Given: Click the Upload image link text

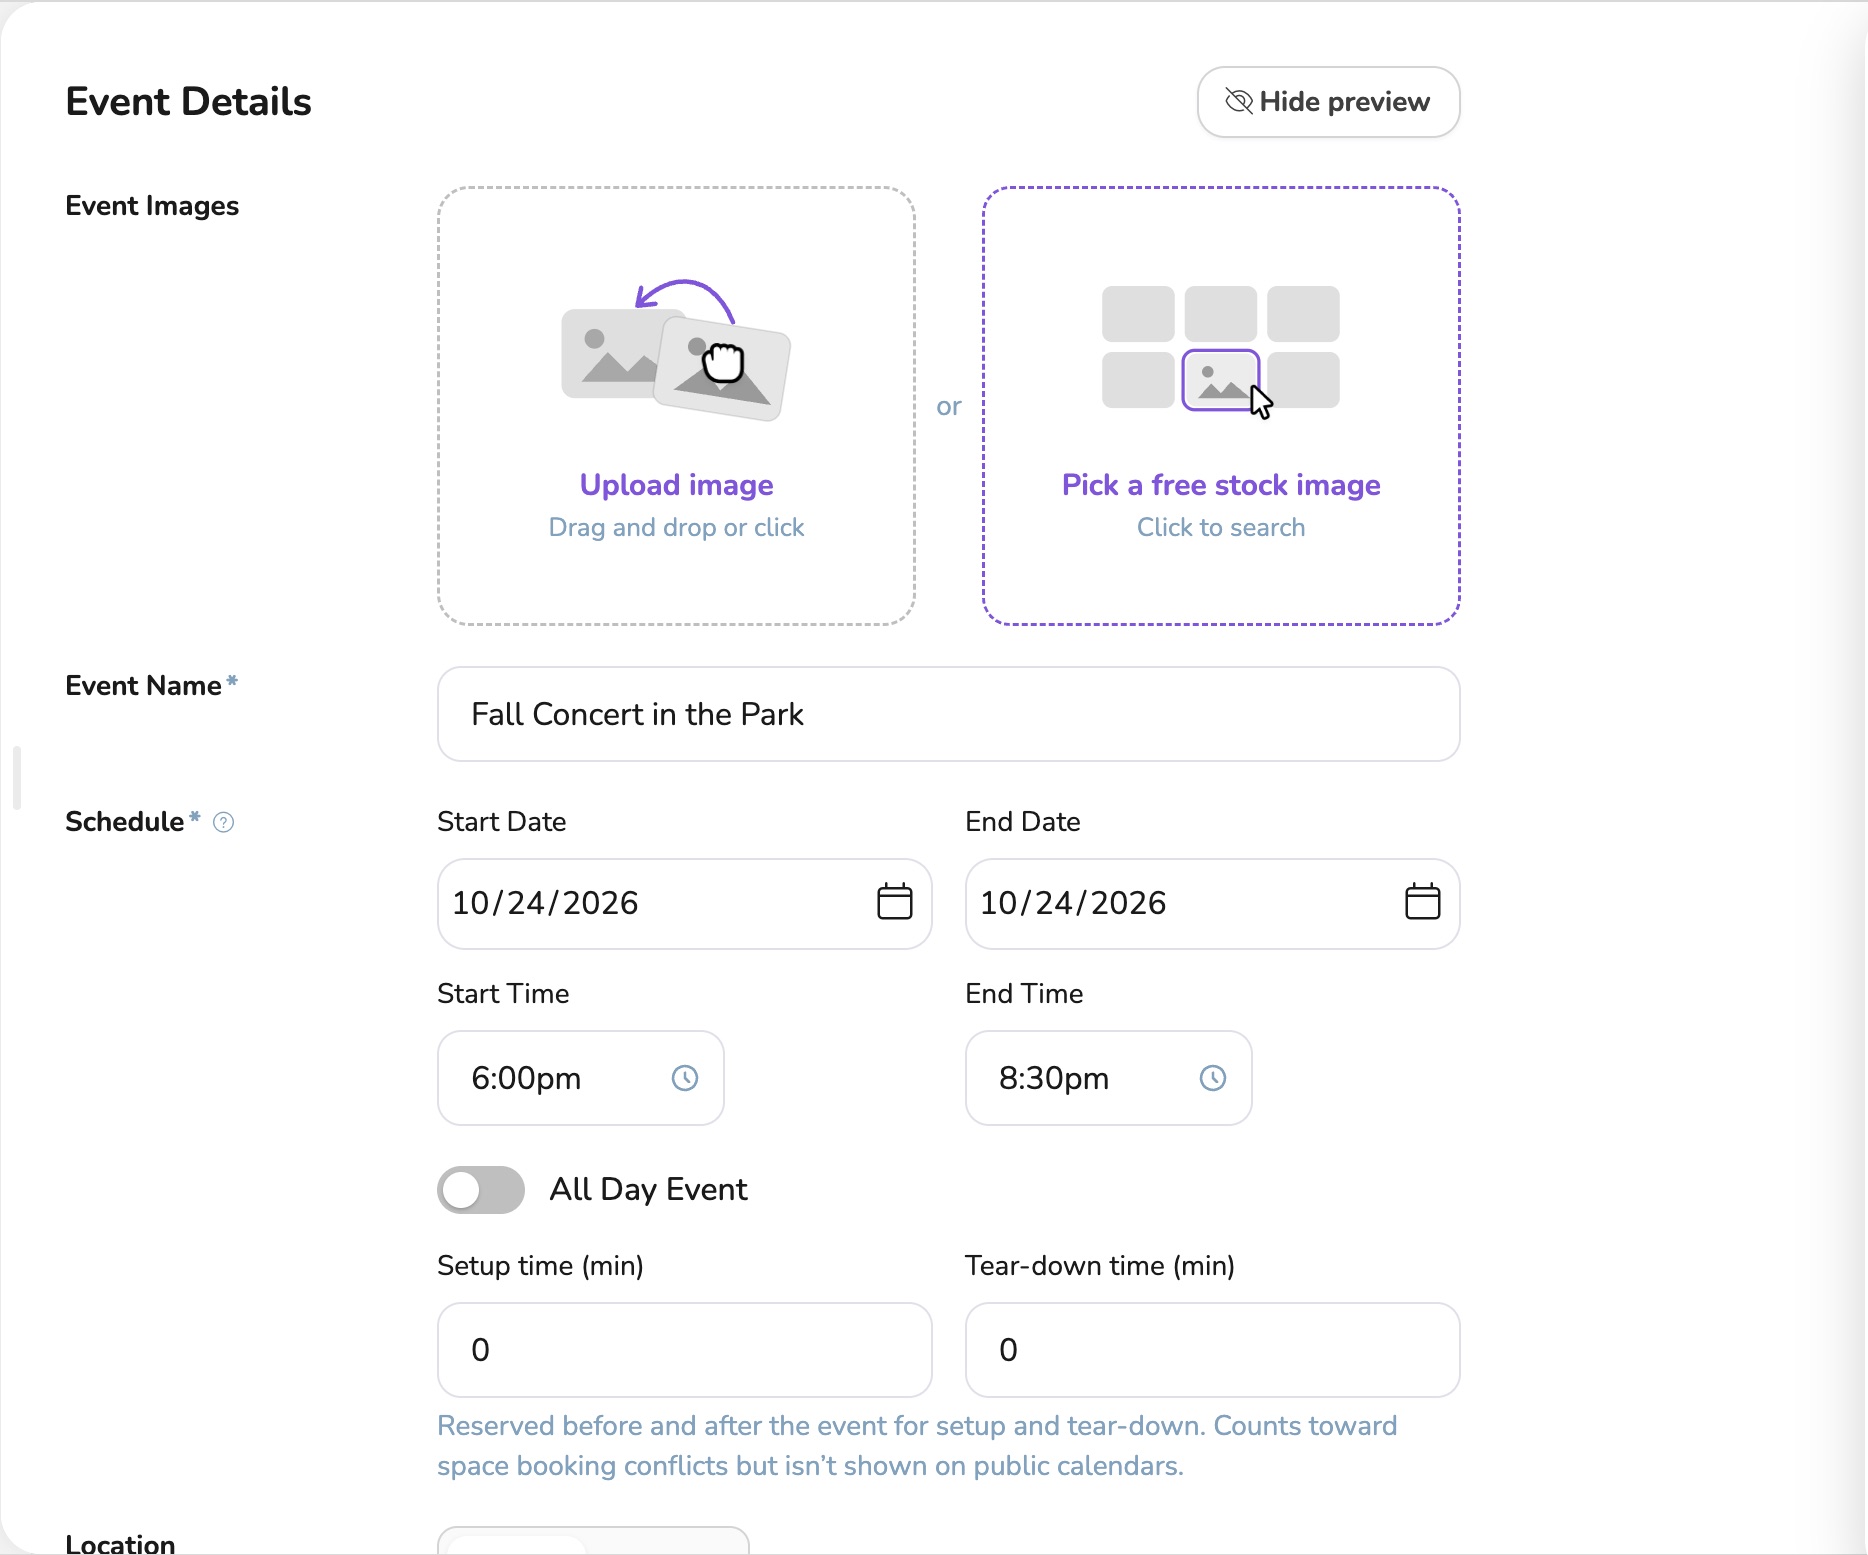Looking at the screenshot, I should pyautogui.click(x=676, y=485).
